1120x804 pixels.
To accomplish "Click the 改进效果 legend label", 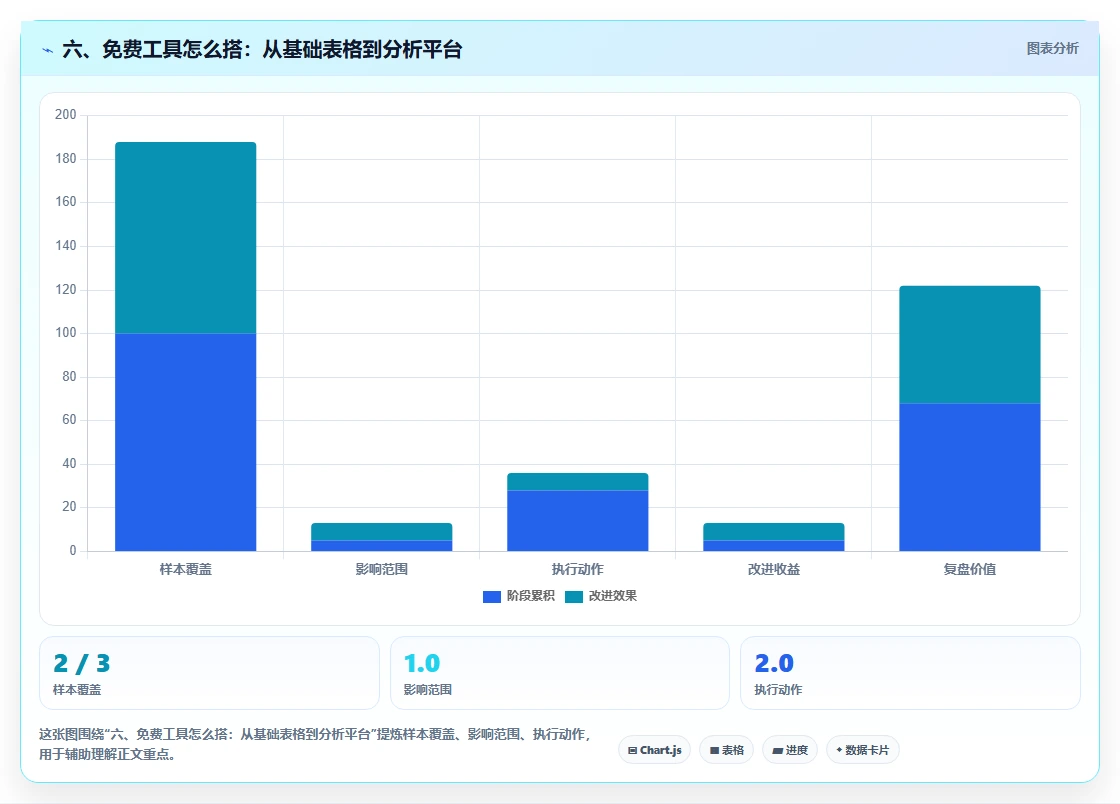I will [x=612, y=596].
